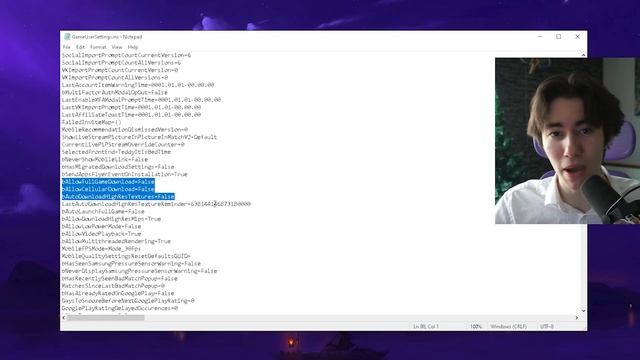Click the MobileRecommendationDismissedVersion=0 line
640x360 pixels.
click(x=125, y=130)
